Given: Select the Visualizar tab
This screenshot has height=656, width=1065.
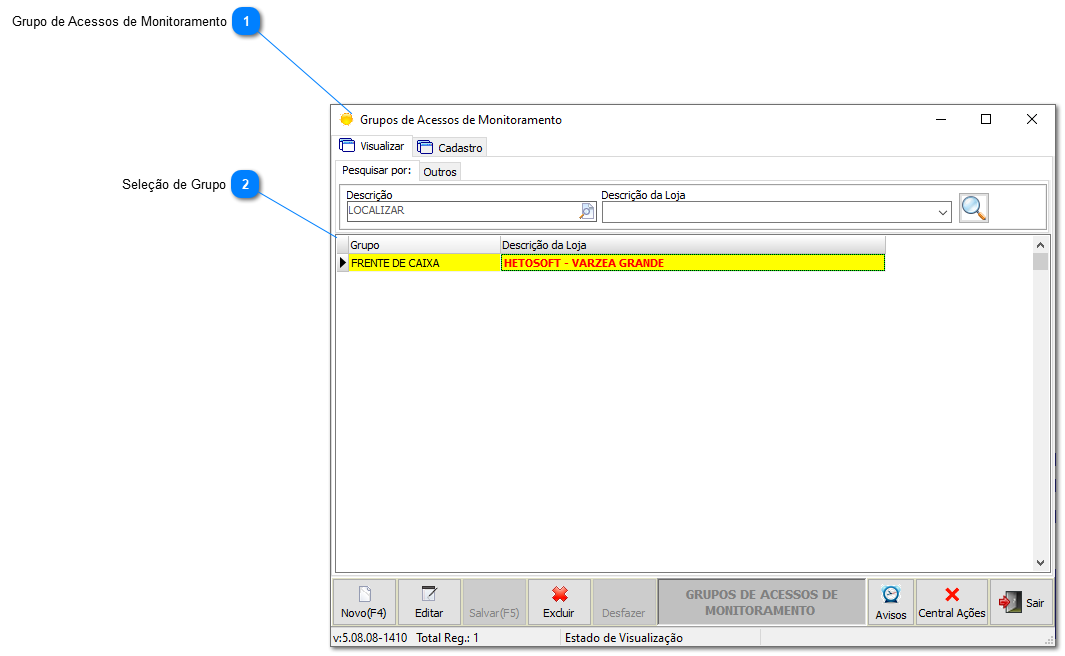Looking at the screenshot, I should (x=372, y=146).
